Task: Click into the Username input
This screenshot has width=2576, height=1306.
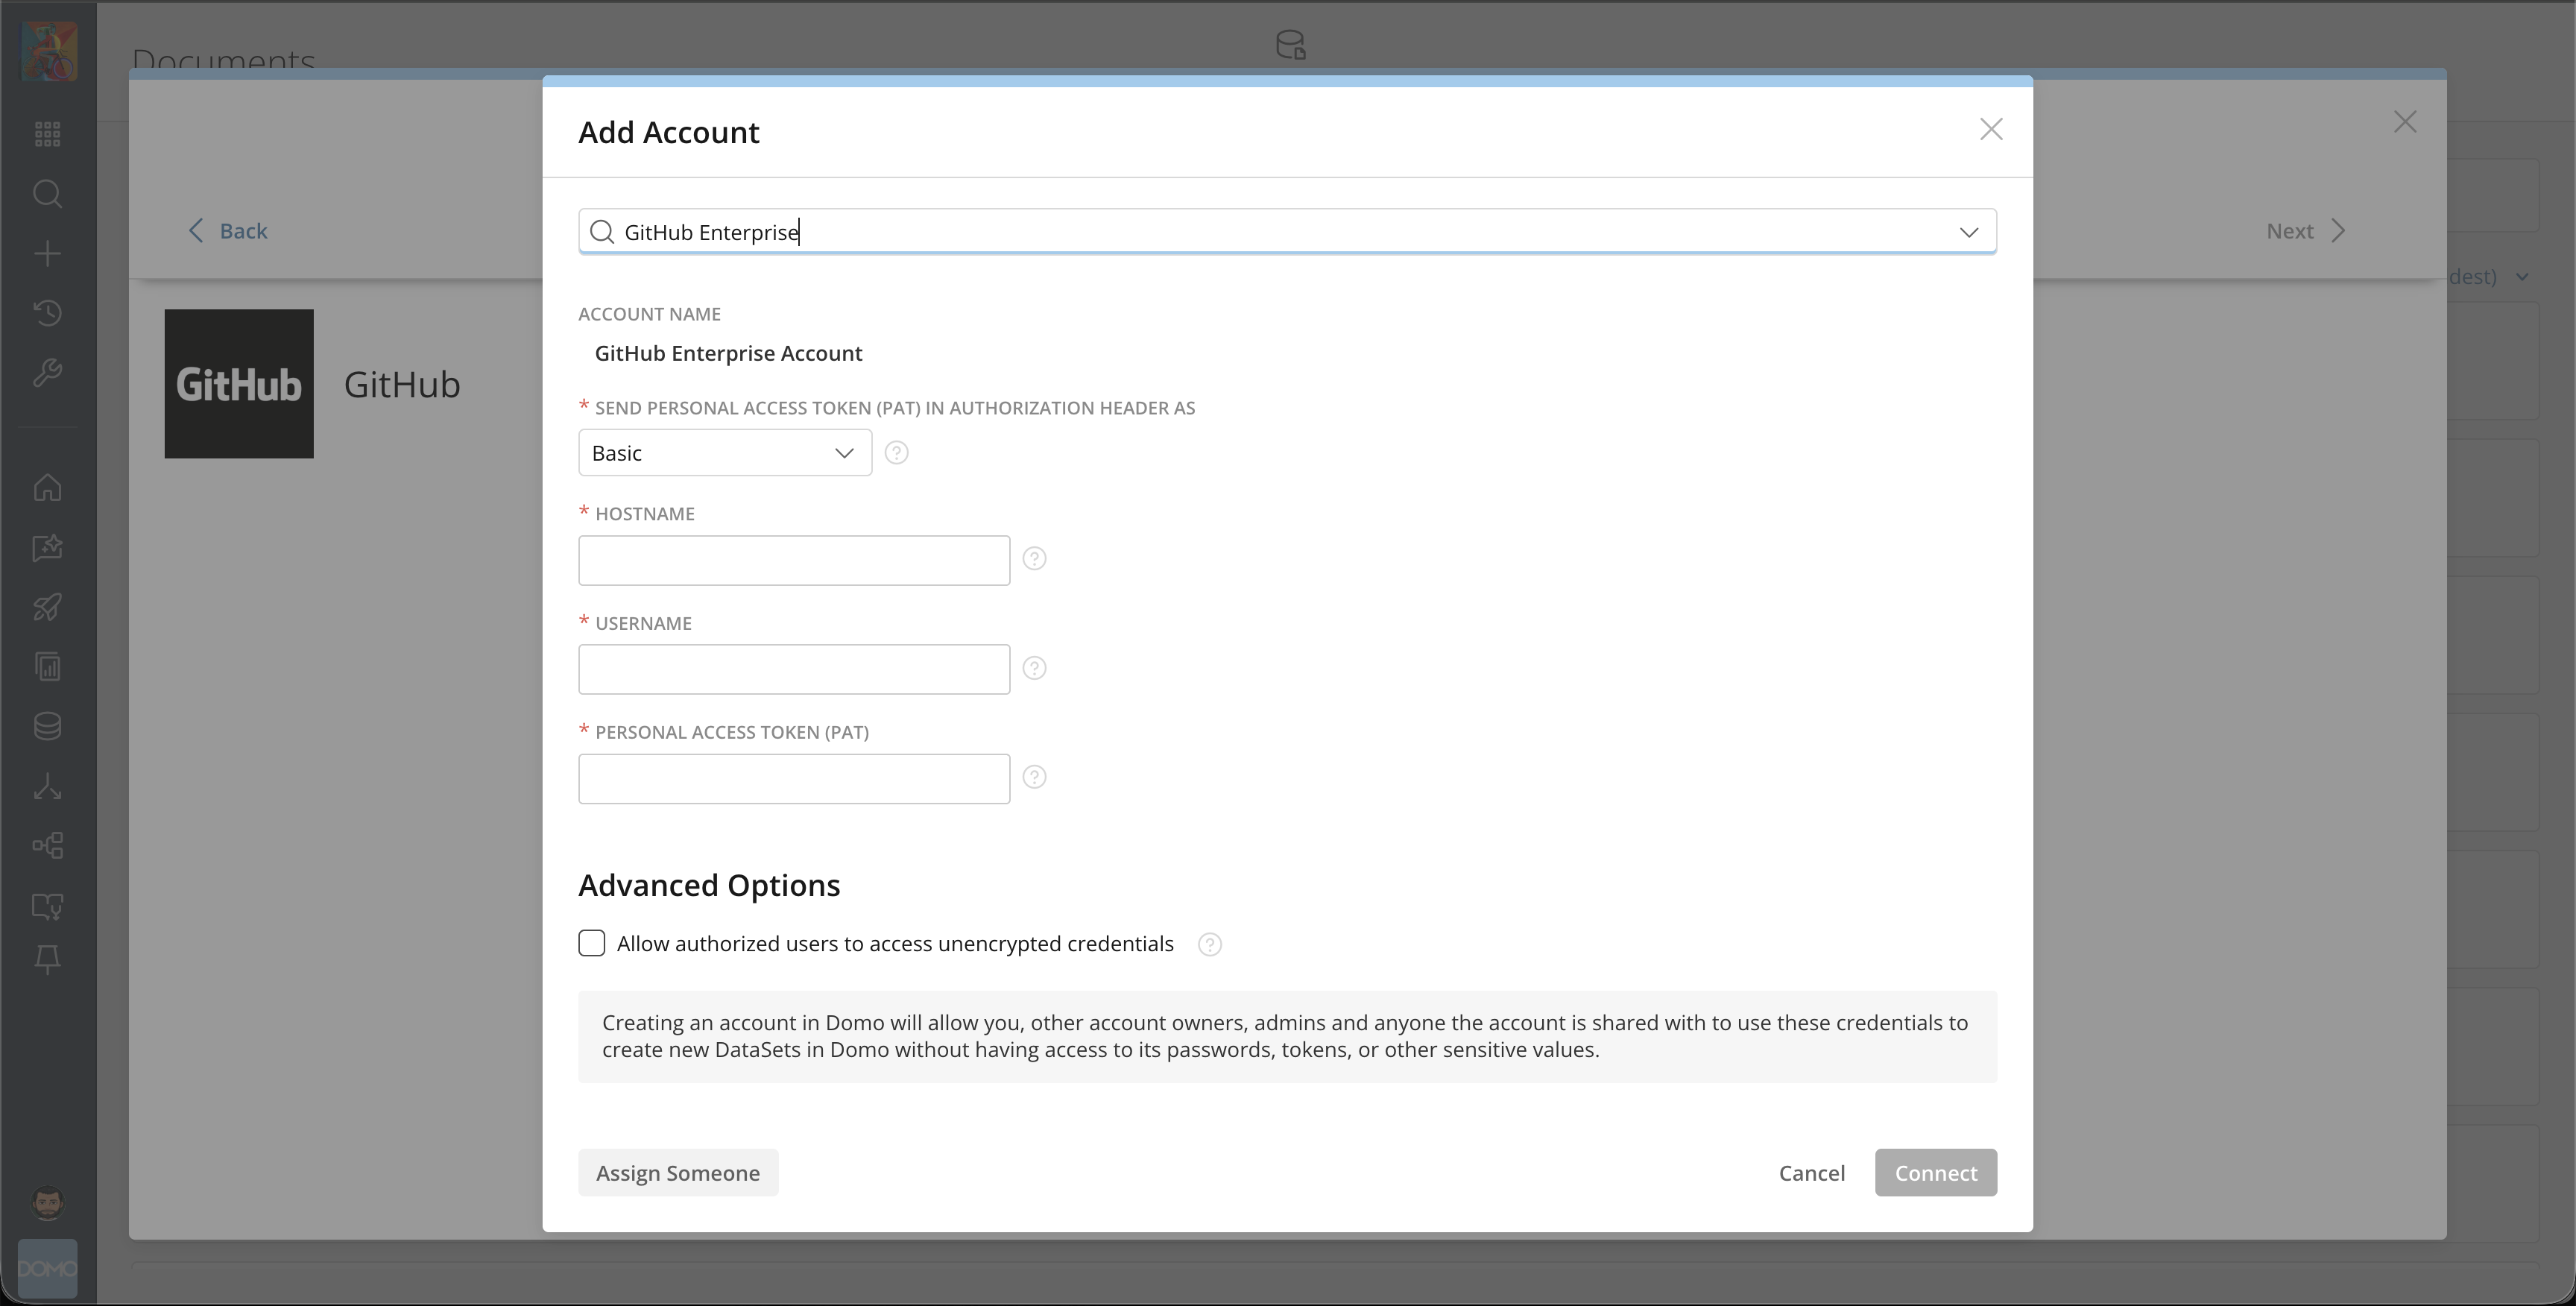Action: pyautogui.click(x=794, y=670)
